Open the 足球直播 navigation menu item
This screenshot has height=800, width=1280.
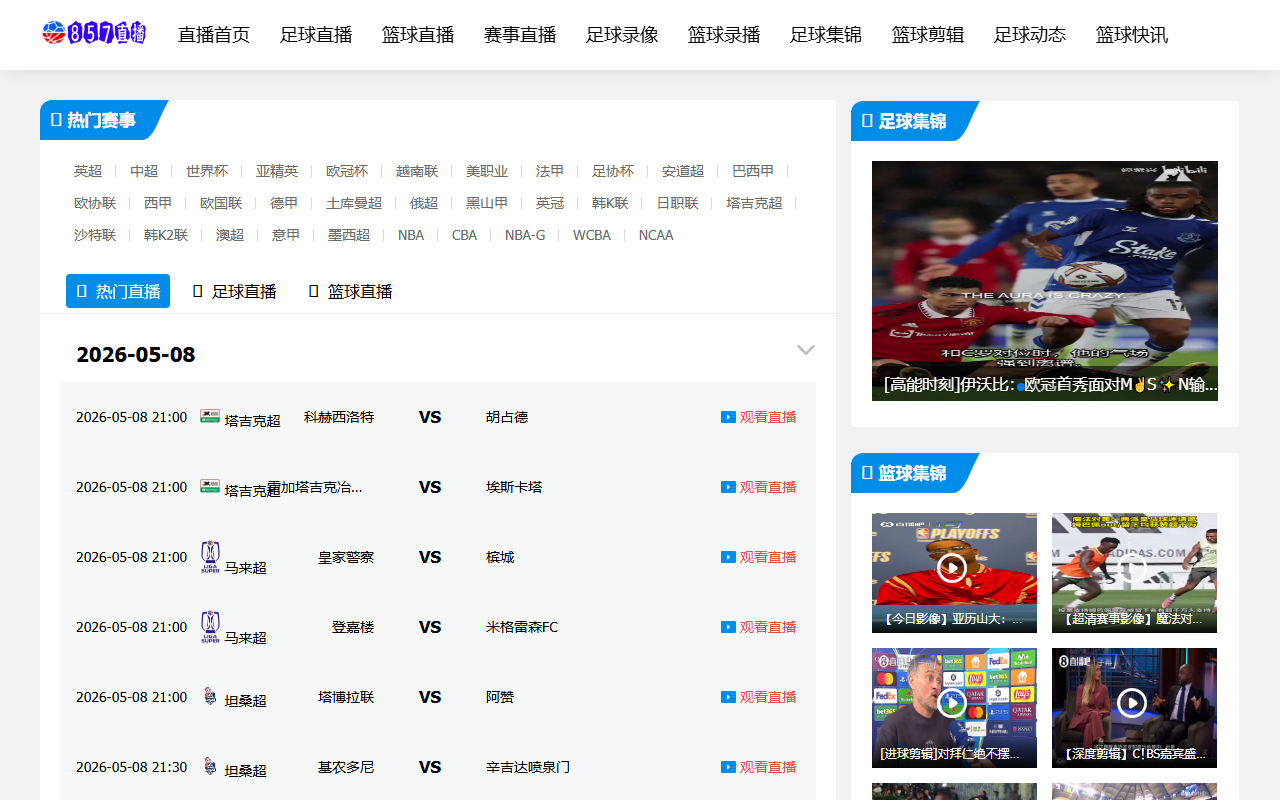(316, 35)
